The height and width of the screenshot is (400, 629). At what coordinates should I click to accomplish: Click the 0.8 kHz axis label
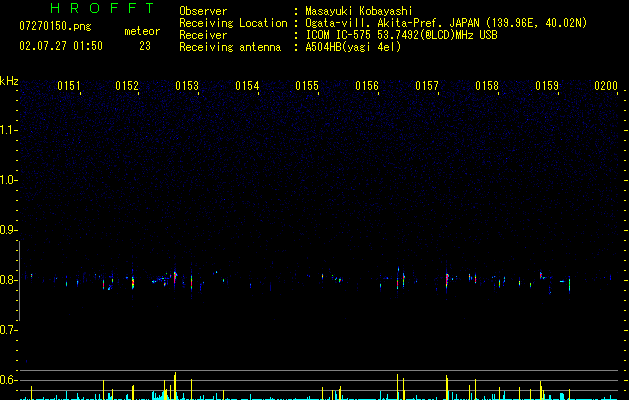tap(8, 280)
